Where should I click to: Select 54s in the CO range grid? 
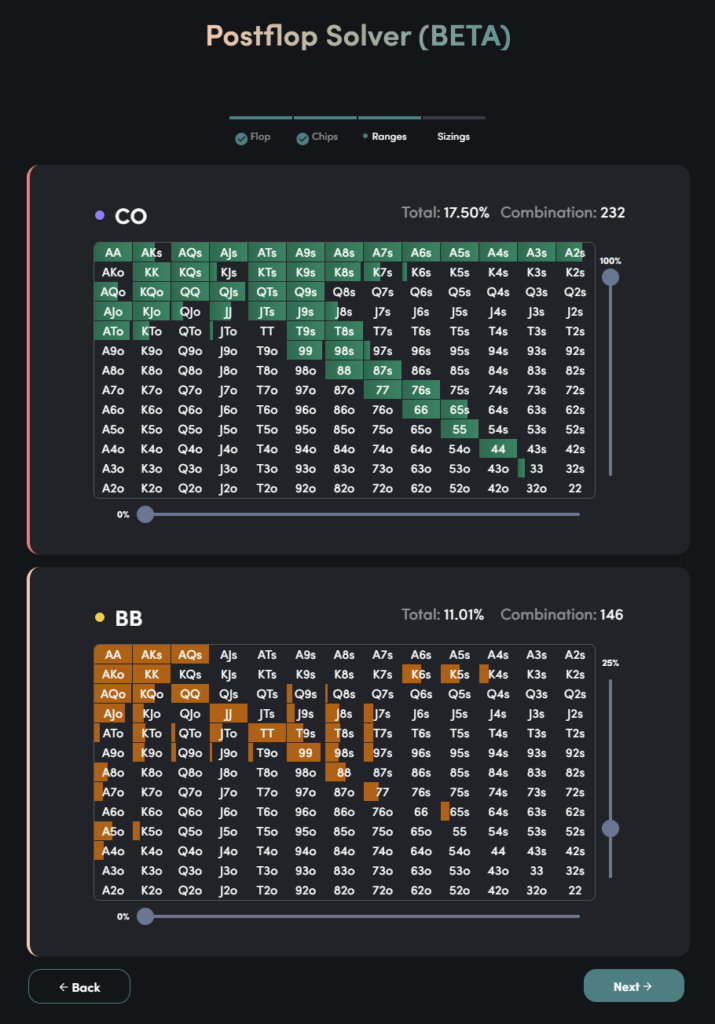pyautogui.click(x=498, y=429)
